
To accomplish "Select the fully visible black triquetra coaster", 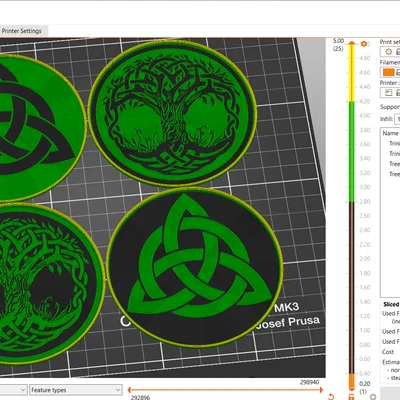I will (x=195, y=268).
